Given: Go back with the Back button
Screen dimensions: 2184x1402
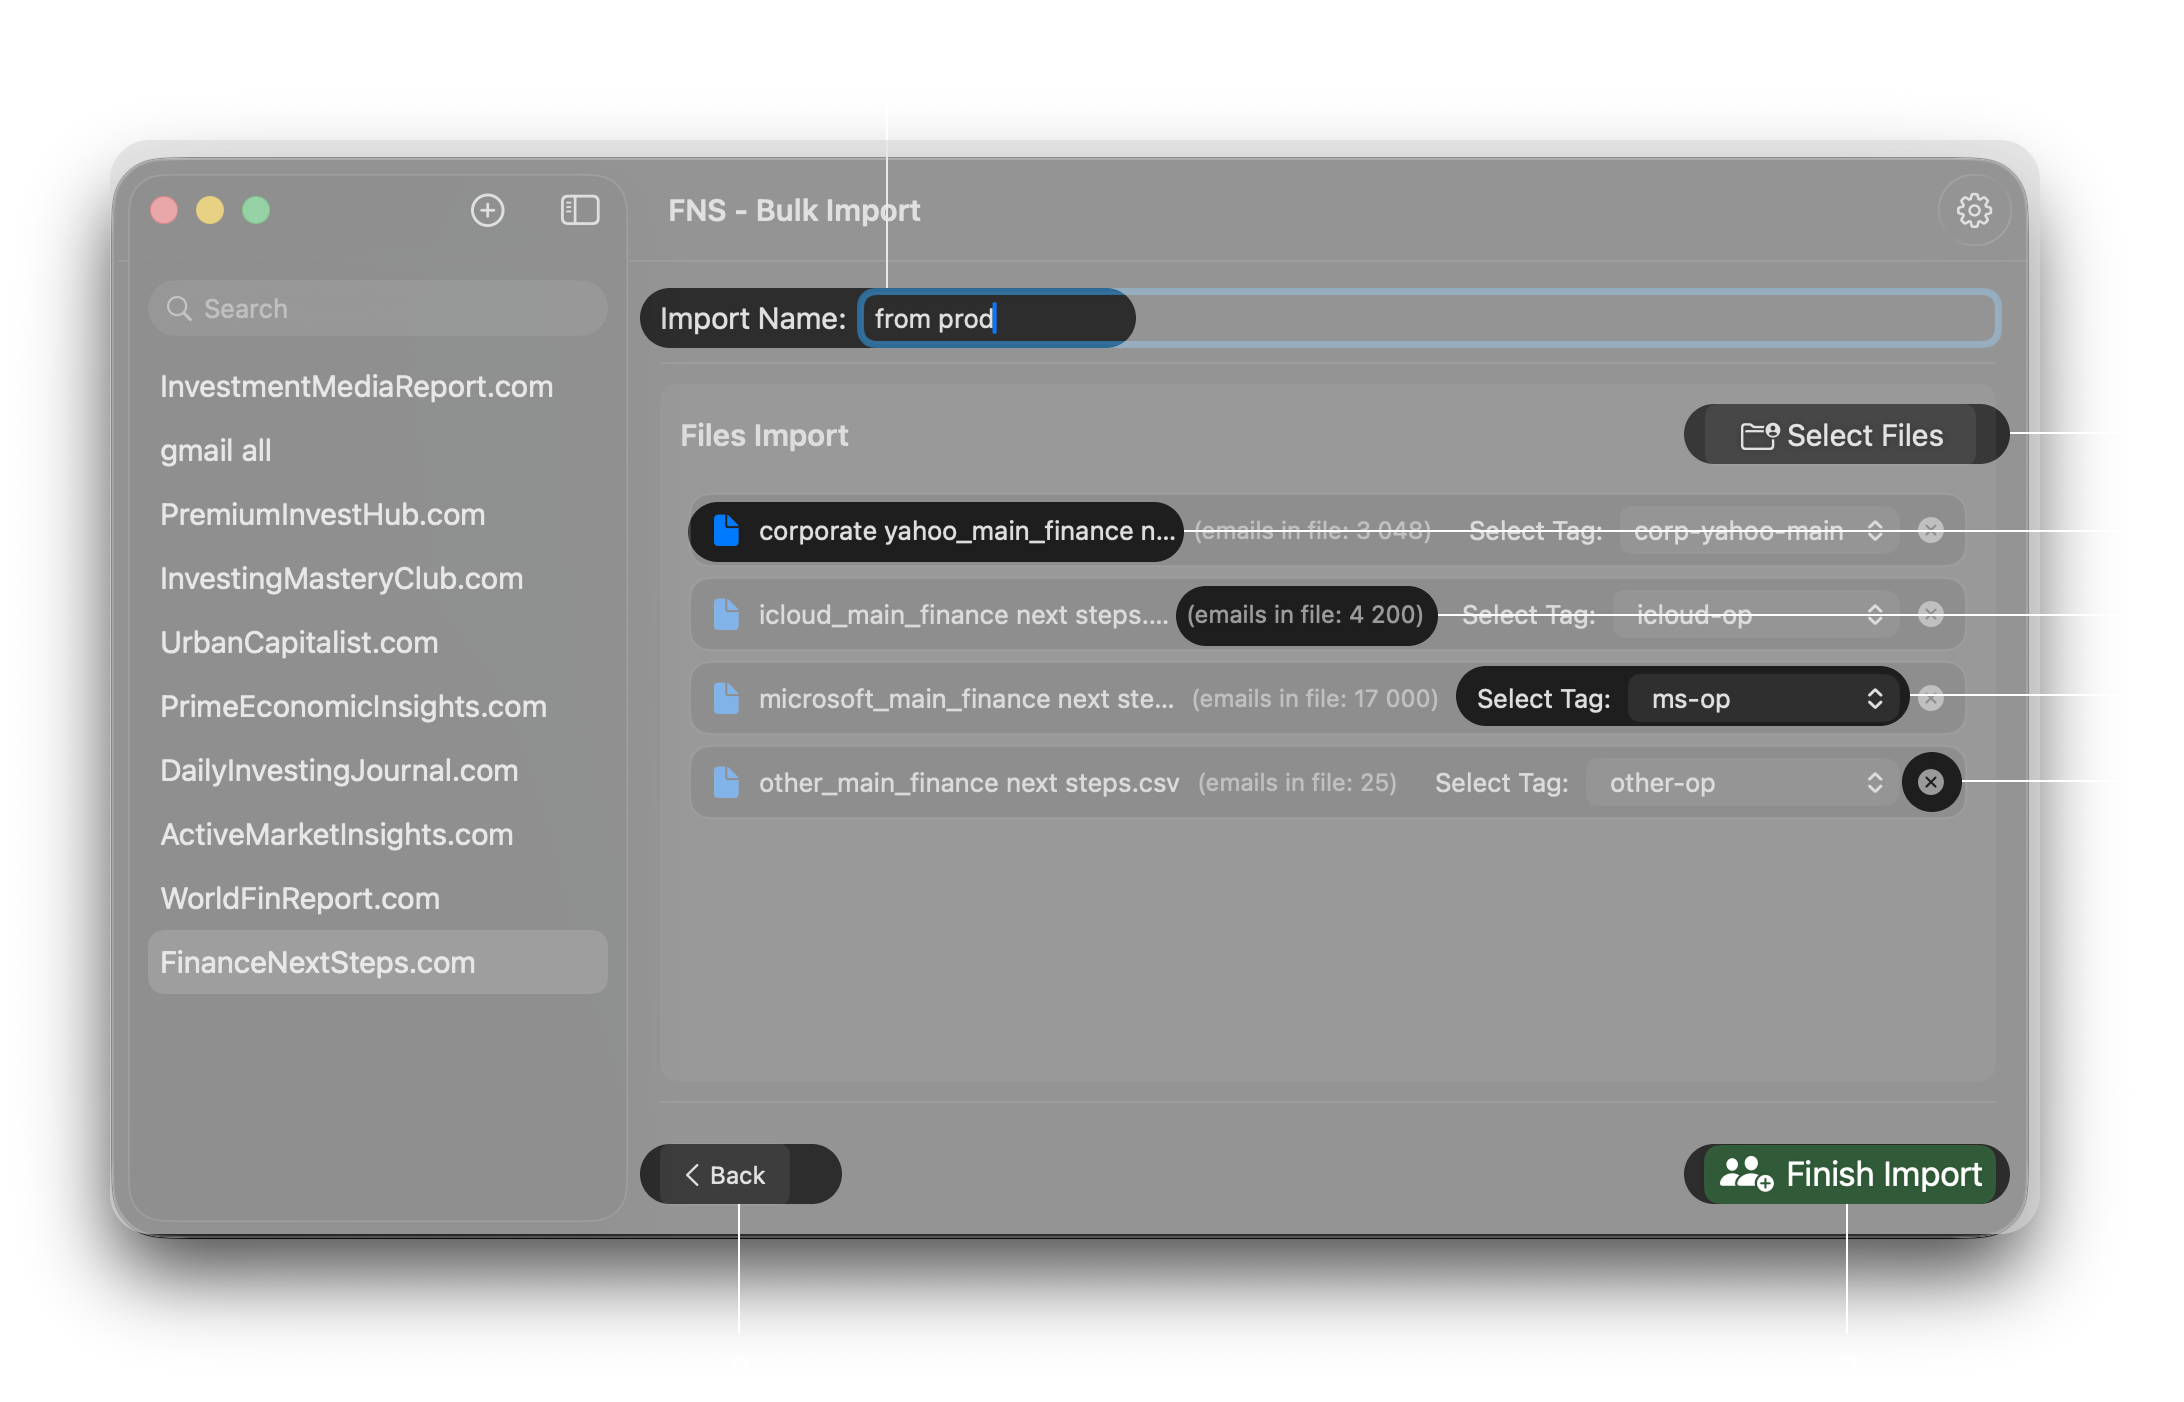Looking at the screenshot, I should point(725,1175).
